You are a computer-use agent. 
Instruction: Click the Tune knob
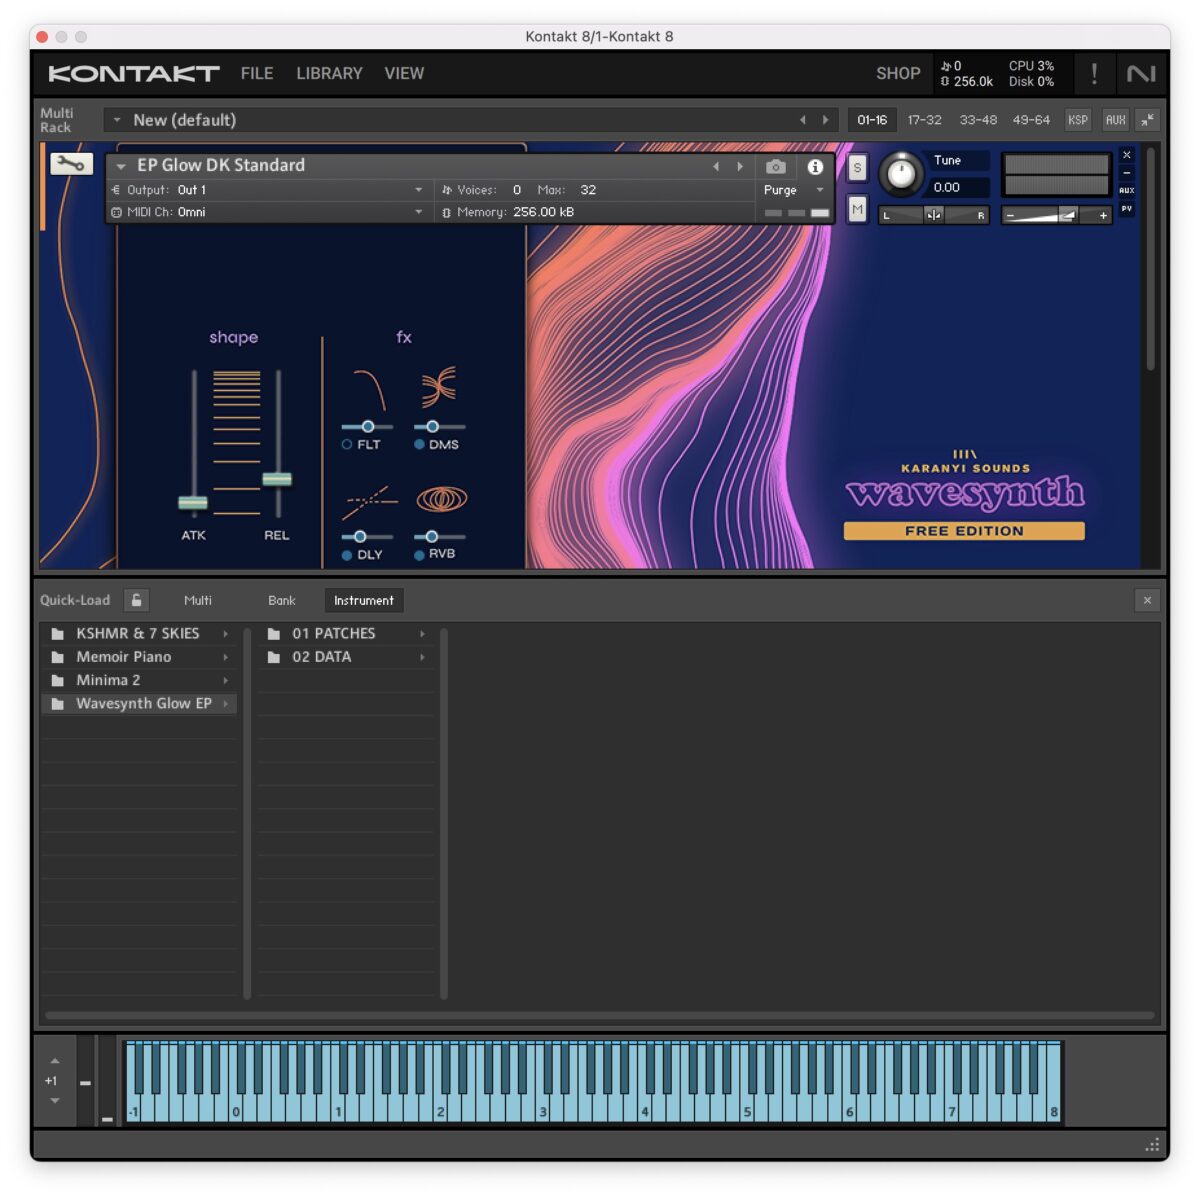coord(901,174)
